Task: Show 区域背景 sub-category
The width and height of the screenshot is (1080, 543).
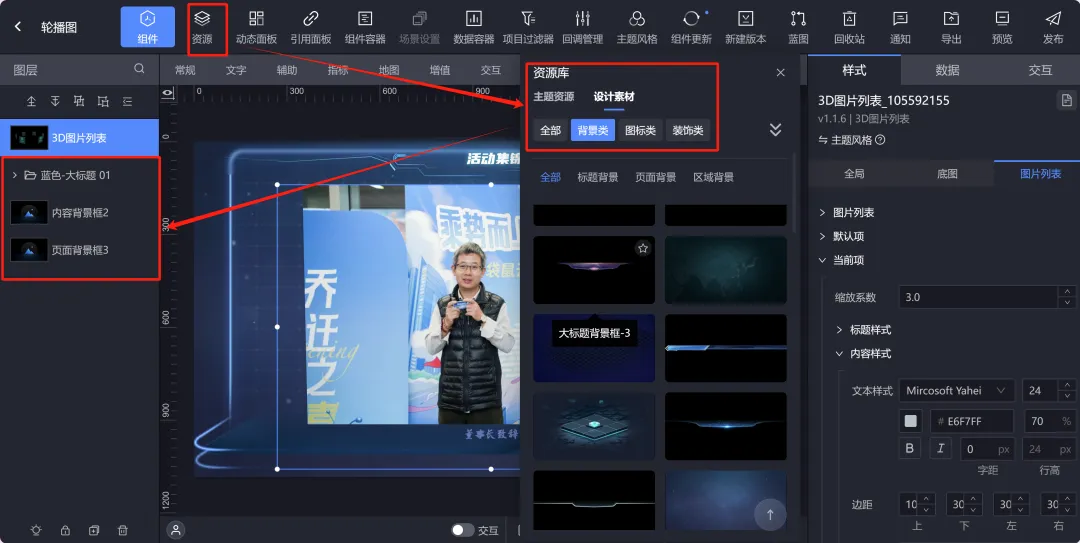Action: tap(713, 177)
